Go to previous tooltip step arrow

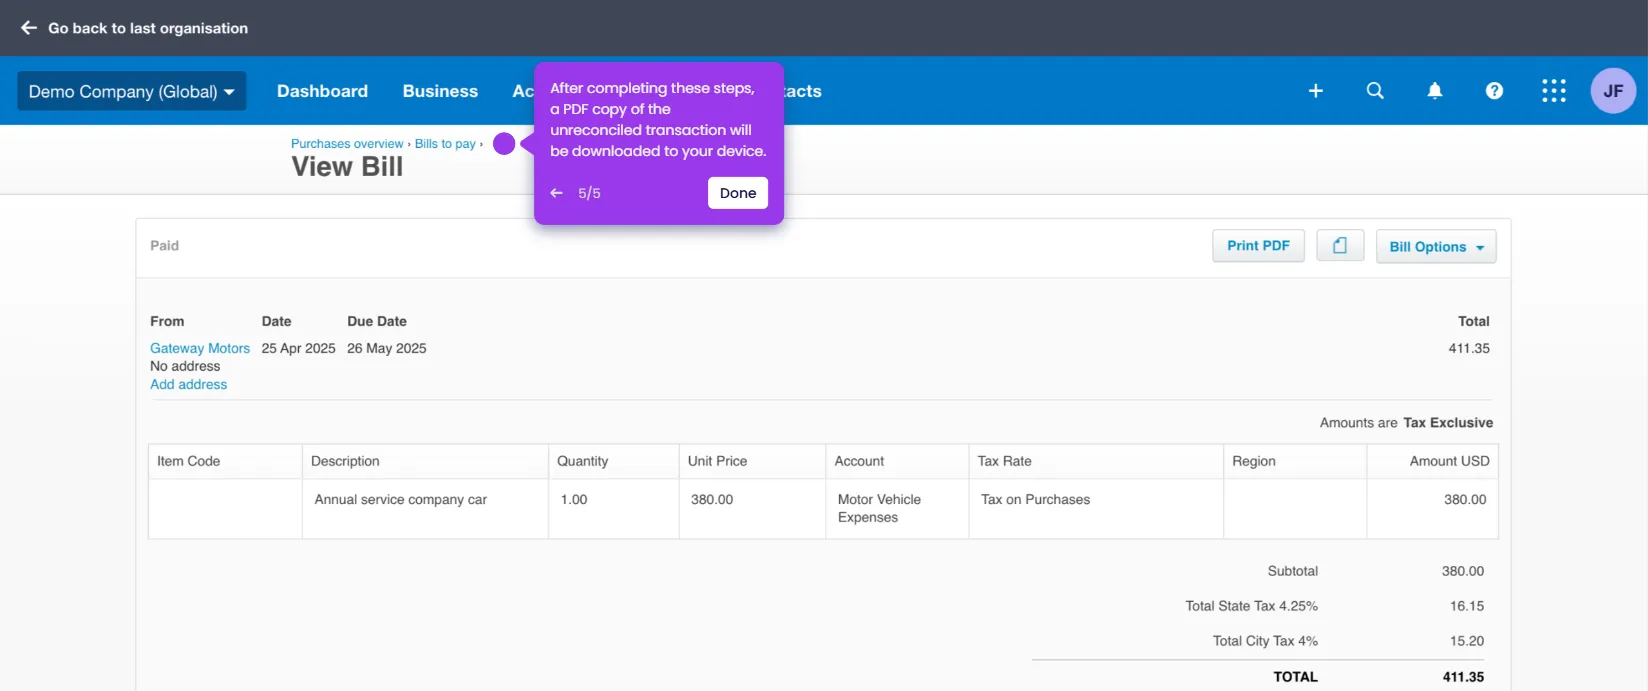pyautogui.click(x=557, y=193)
